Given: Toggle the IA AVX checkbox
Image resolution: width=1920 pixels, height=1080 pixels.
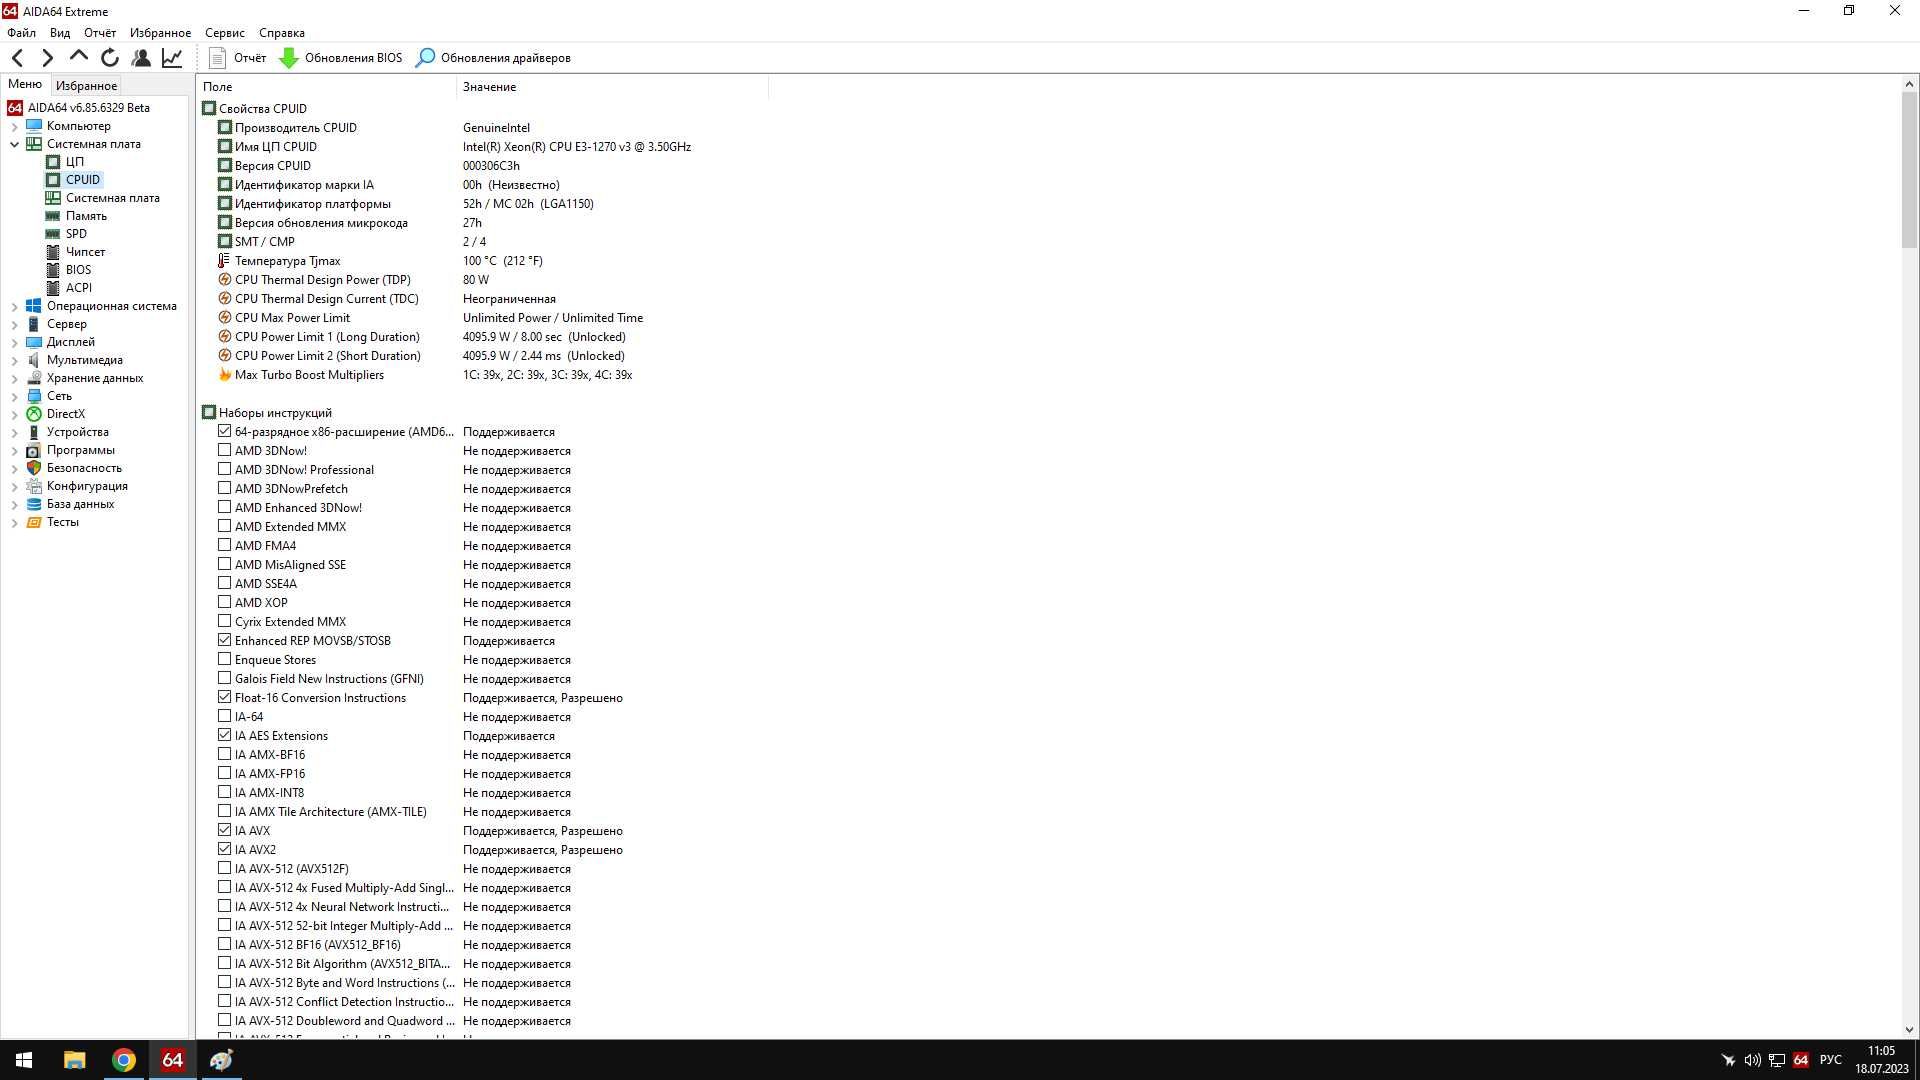Looking at the screenshot, I should [x=224, y=831].
